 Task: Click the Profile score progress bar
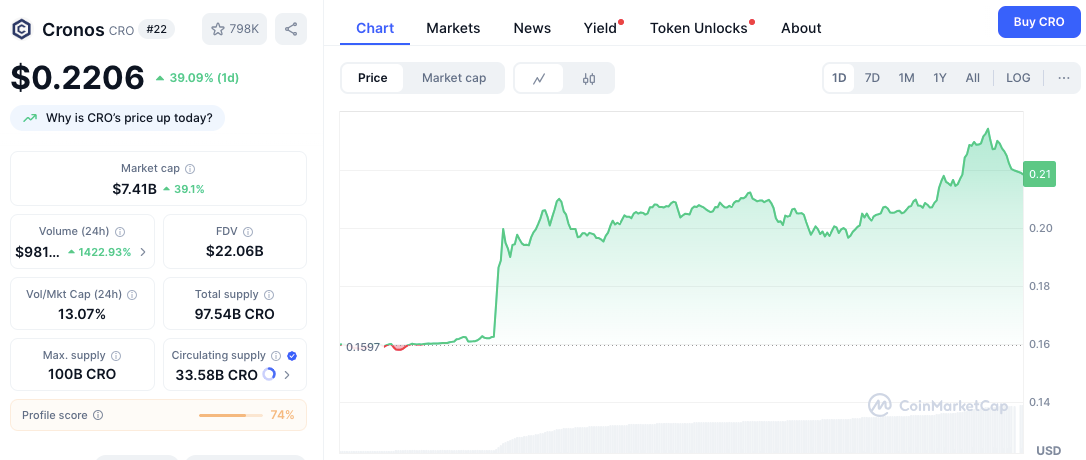pyautogui.click(x=231, y=415)
